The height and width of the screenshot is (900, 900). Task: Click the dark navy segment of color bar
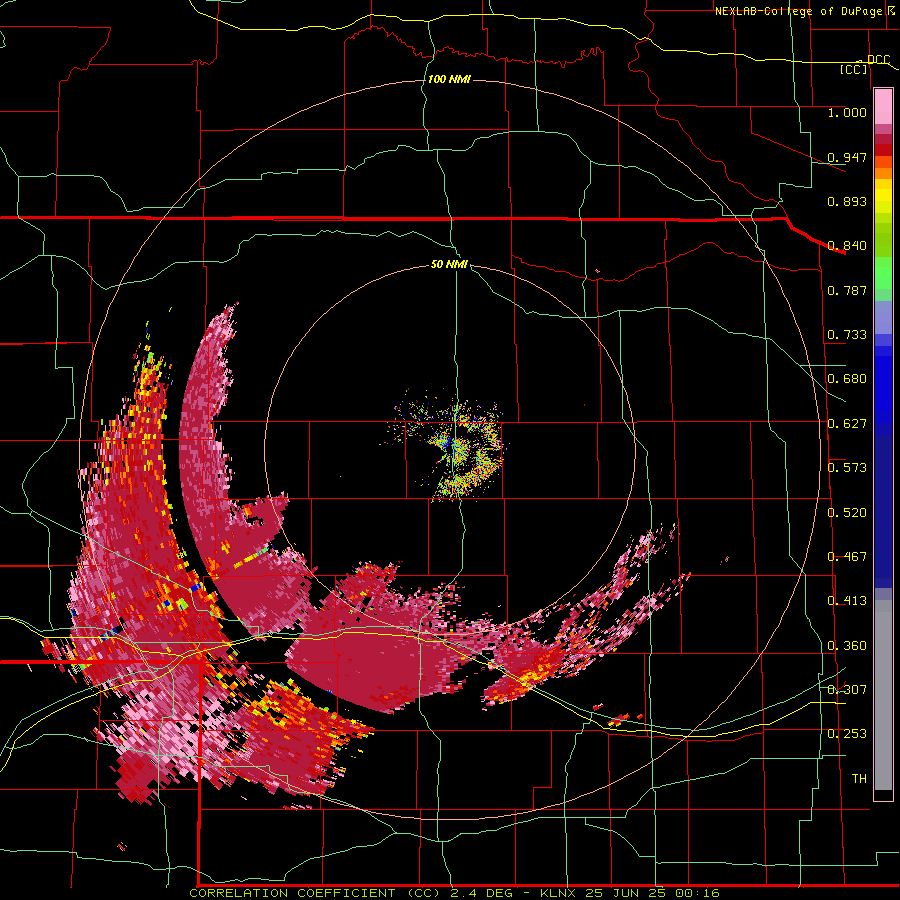tap(883, 511)
